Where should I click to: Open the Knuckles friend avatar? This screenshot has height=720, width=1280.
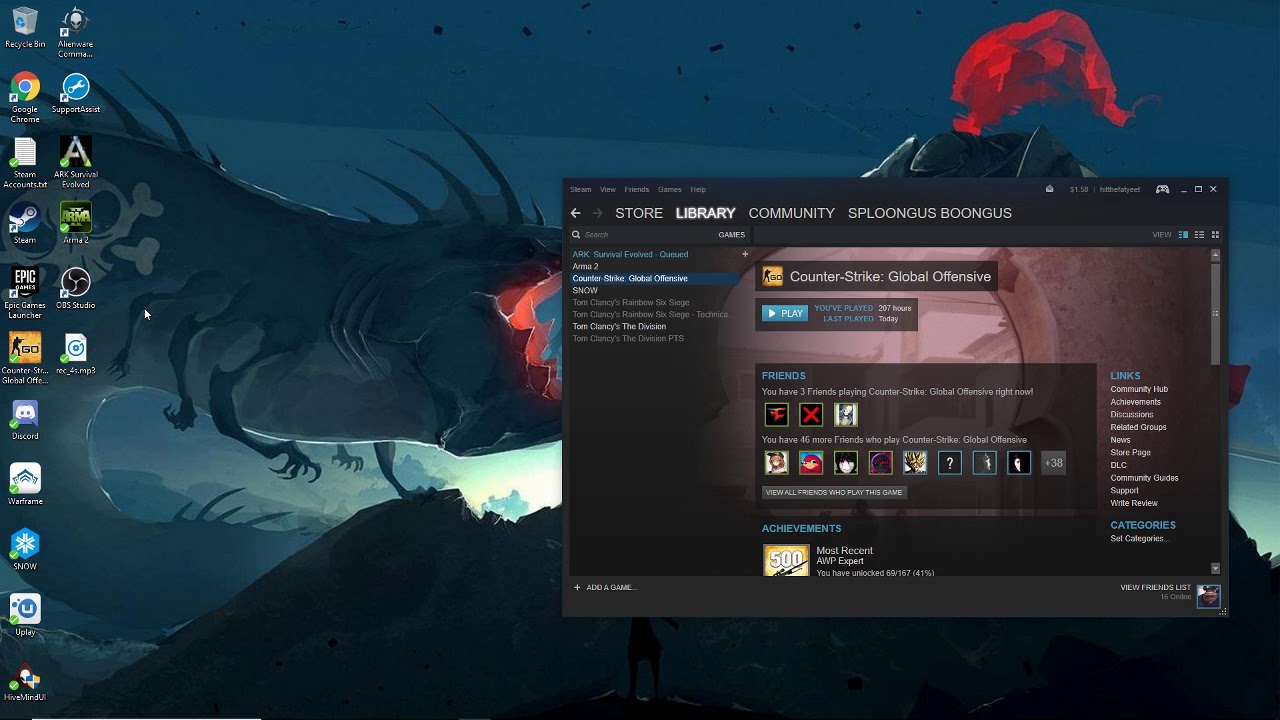point(811,462)
